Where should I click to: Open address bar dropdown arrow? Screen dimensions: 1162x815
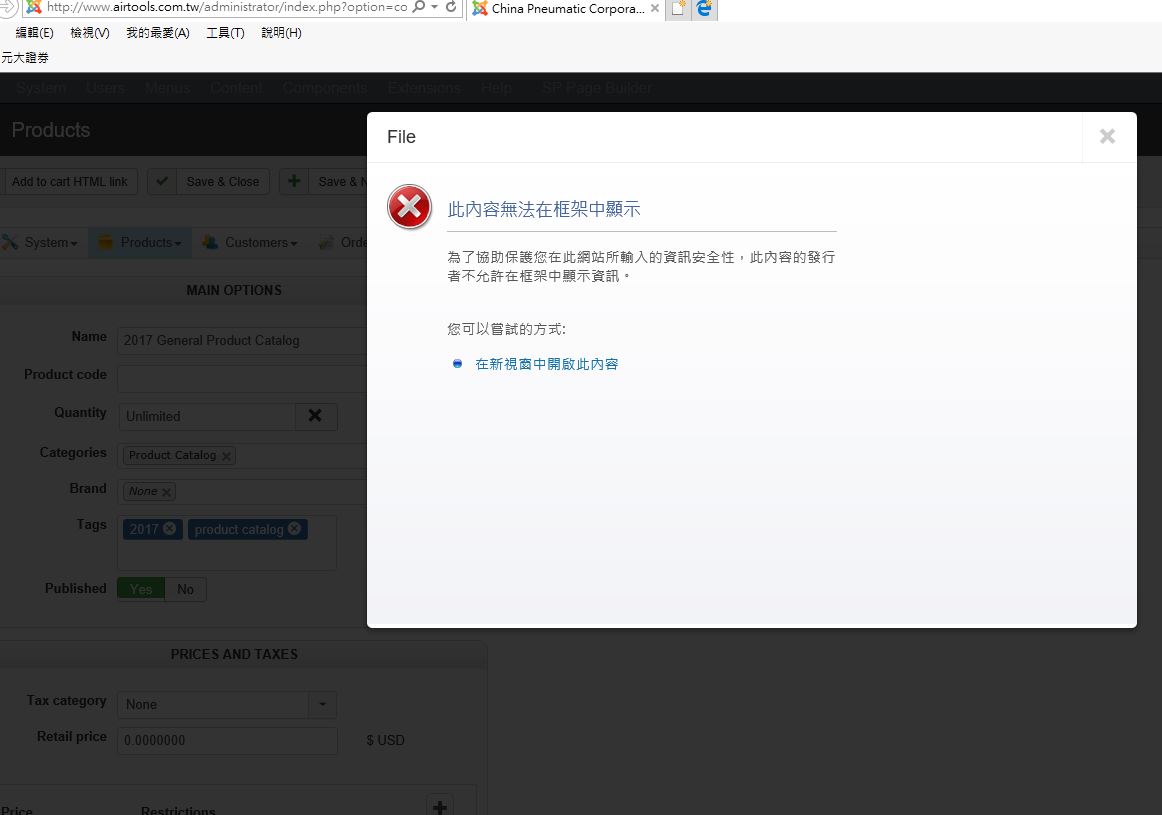pyautogui.click(x=434, y=7)
